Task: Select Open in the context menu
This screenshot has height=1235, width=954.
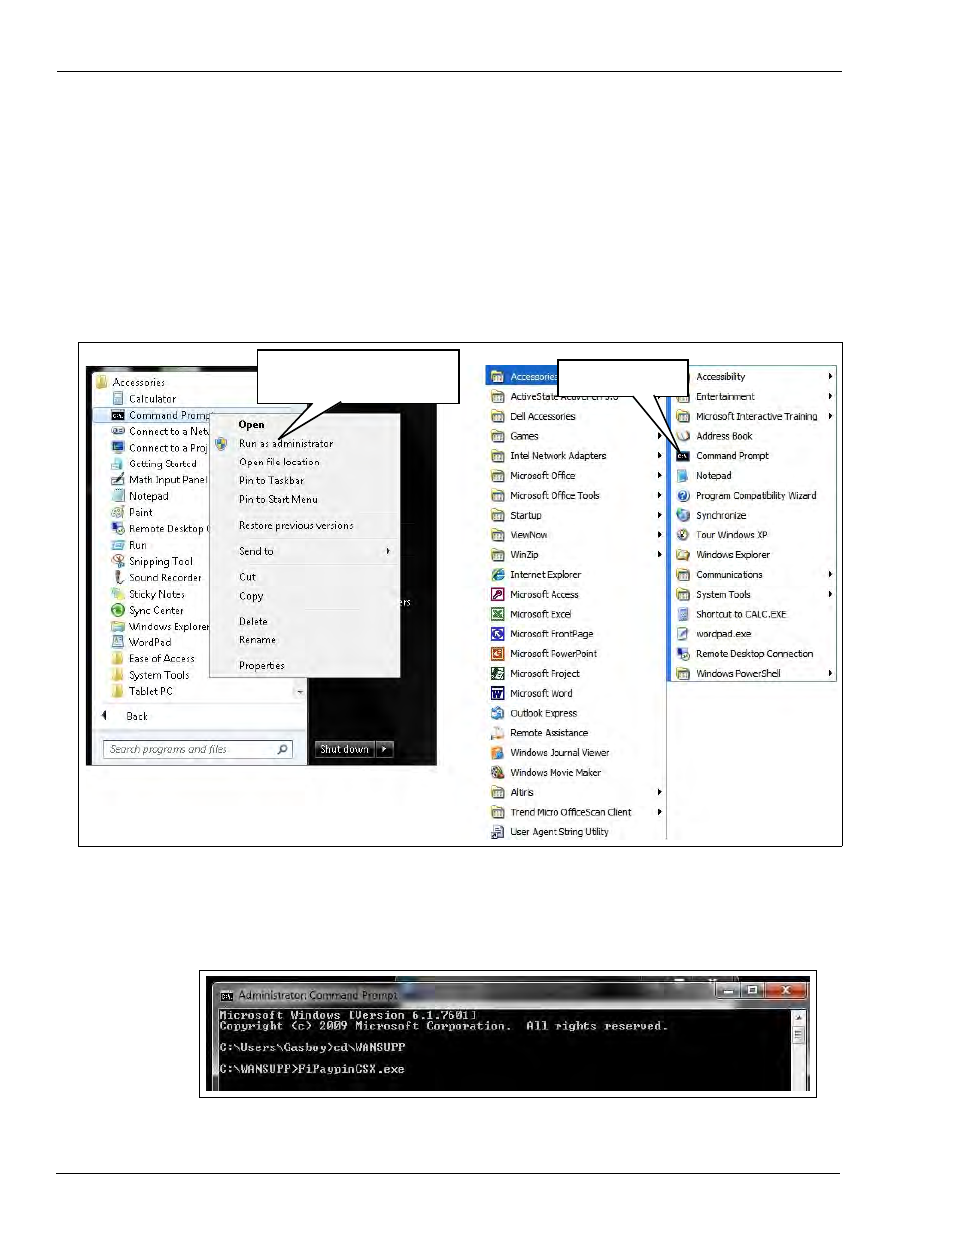Action: pos(251,424)
